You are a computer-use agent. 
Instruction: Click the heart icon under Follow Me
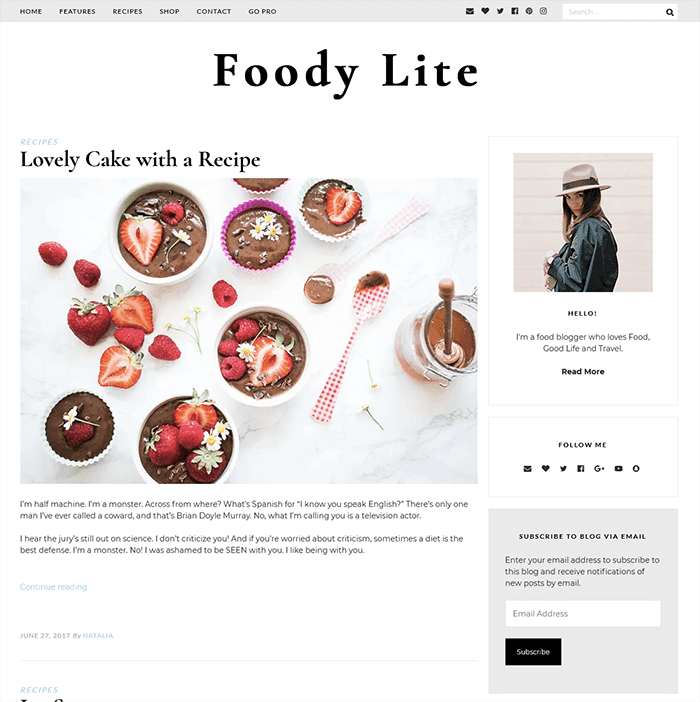[x=546, y=469]
